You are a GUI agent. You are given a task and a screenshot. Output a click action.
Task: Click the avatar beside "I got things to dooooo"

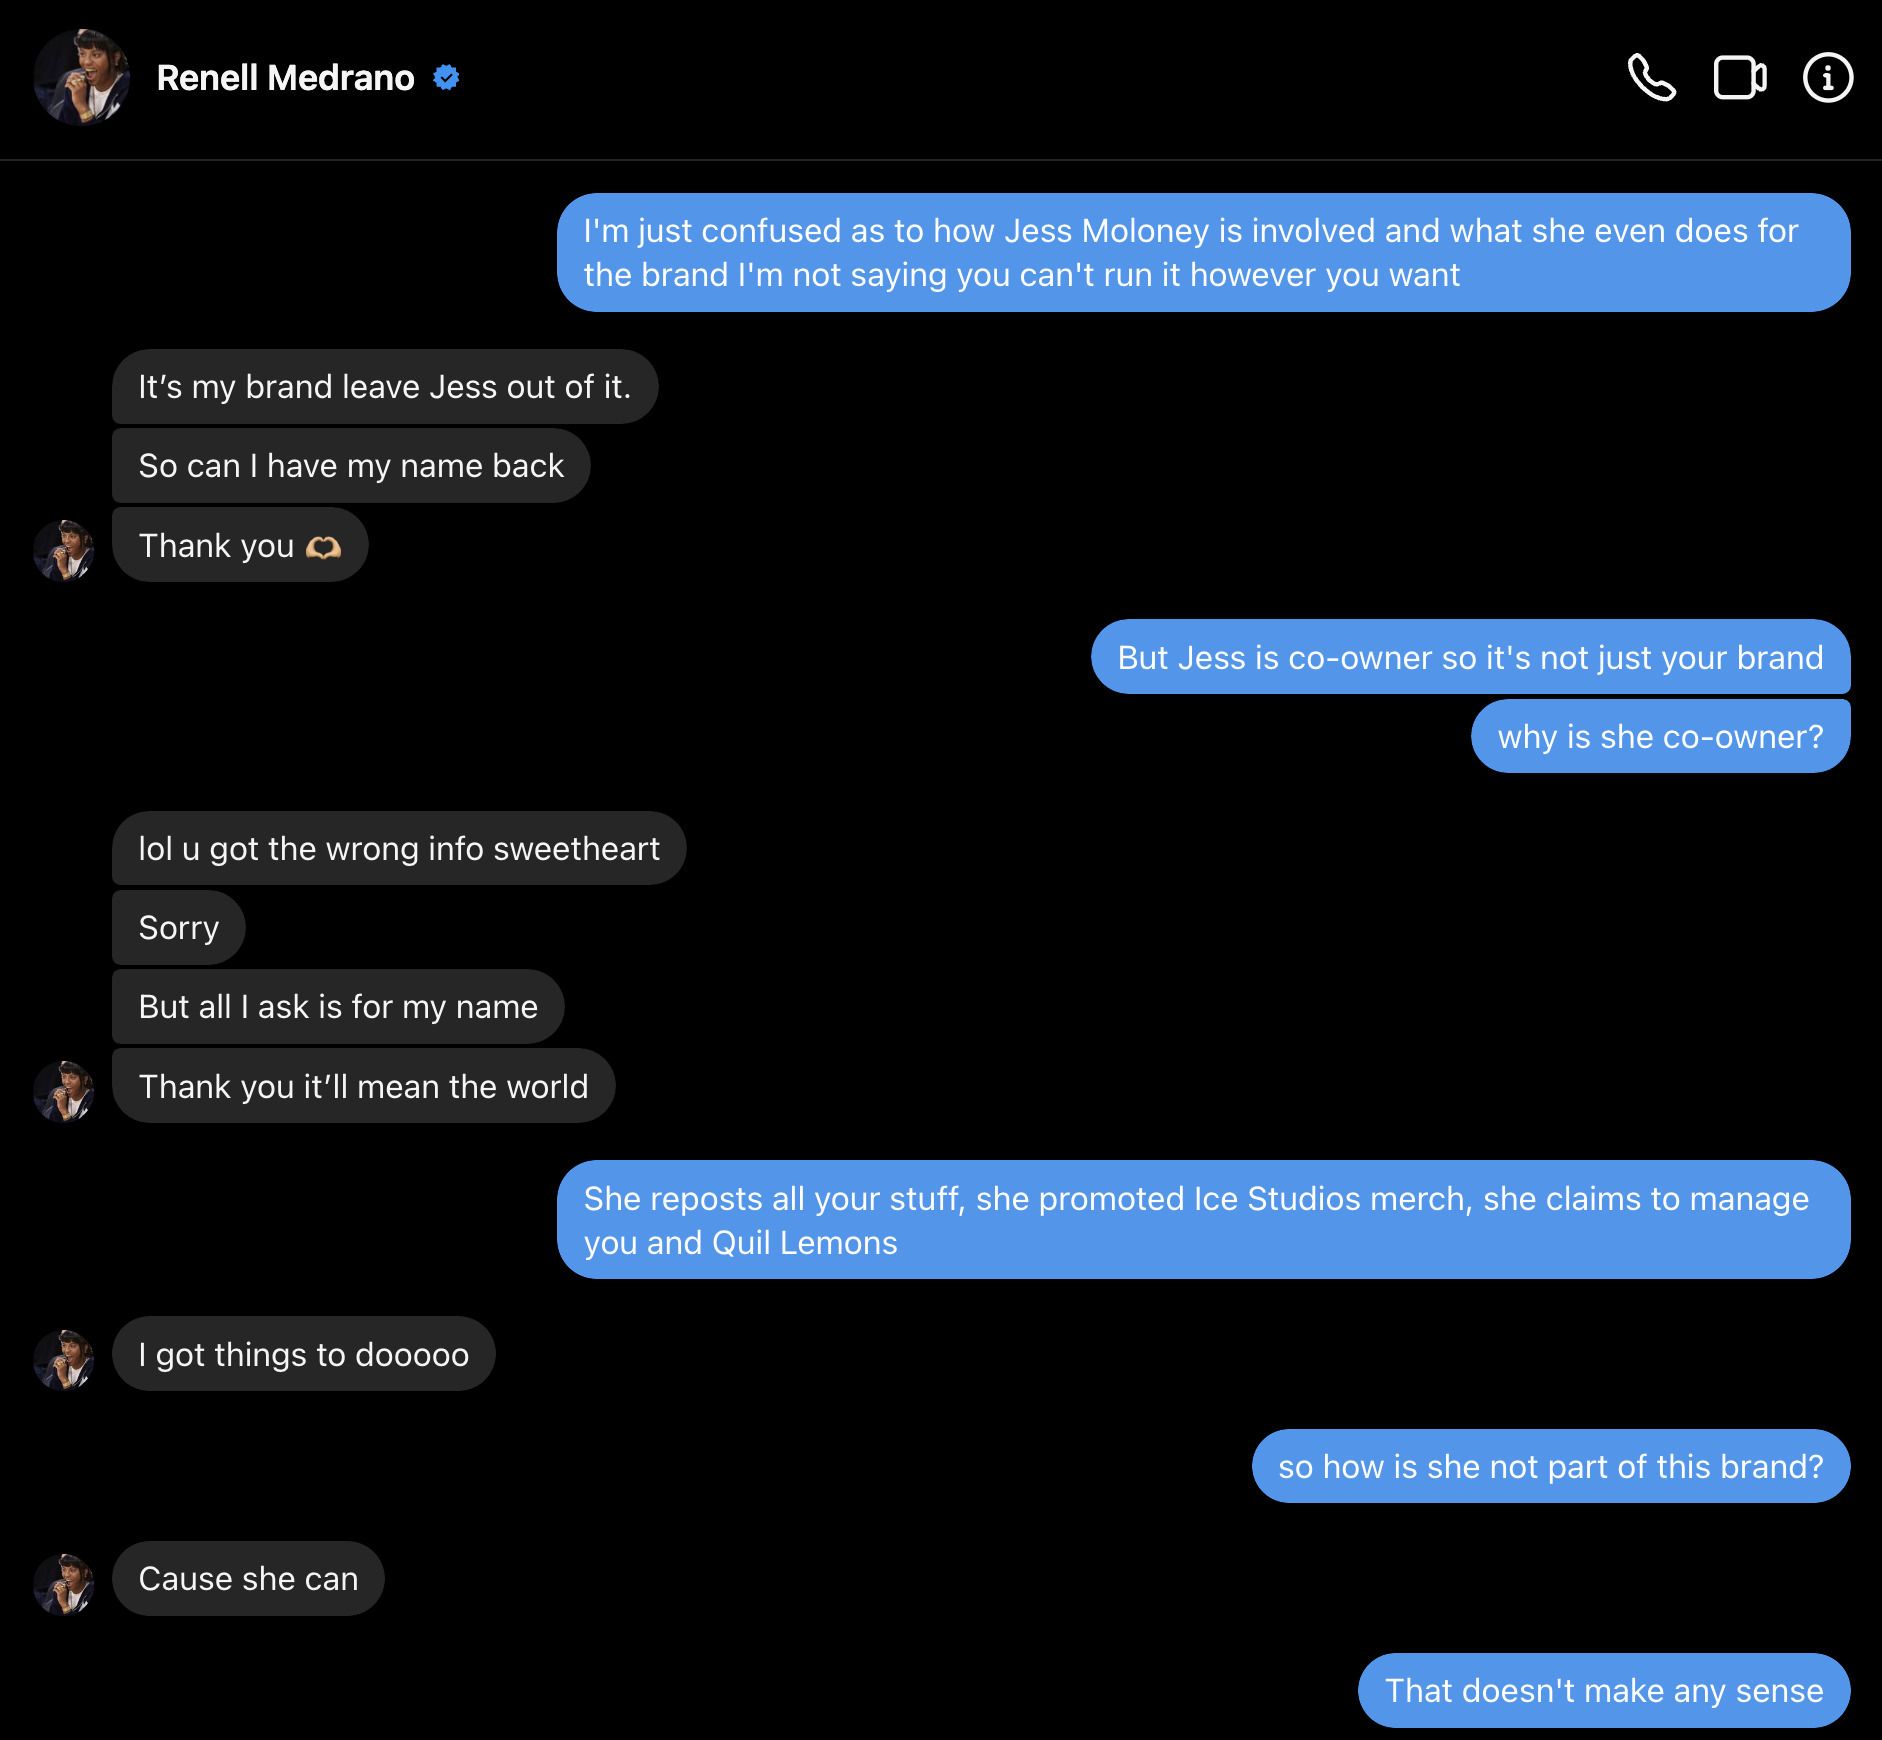click(x=64, y=1359)
